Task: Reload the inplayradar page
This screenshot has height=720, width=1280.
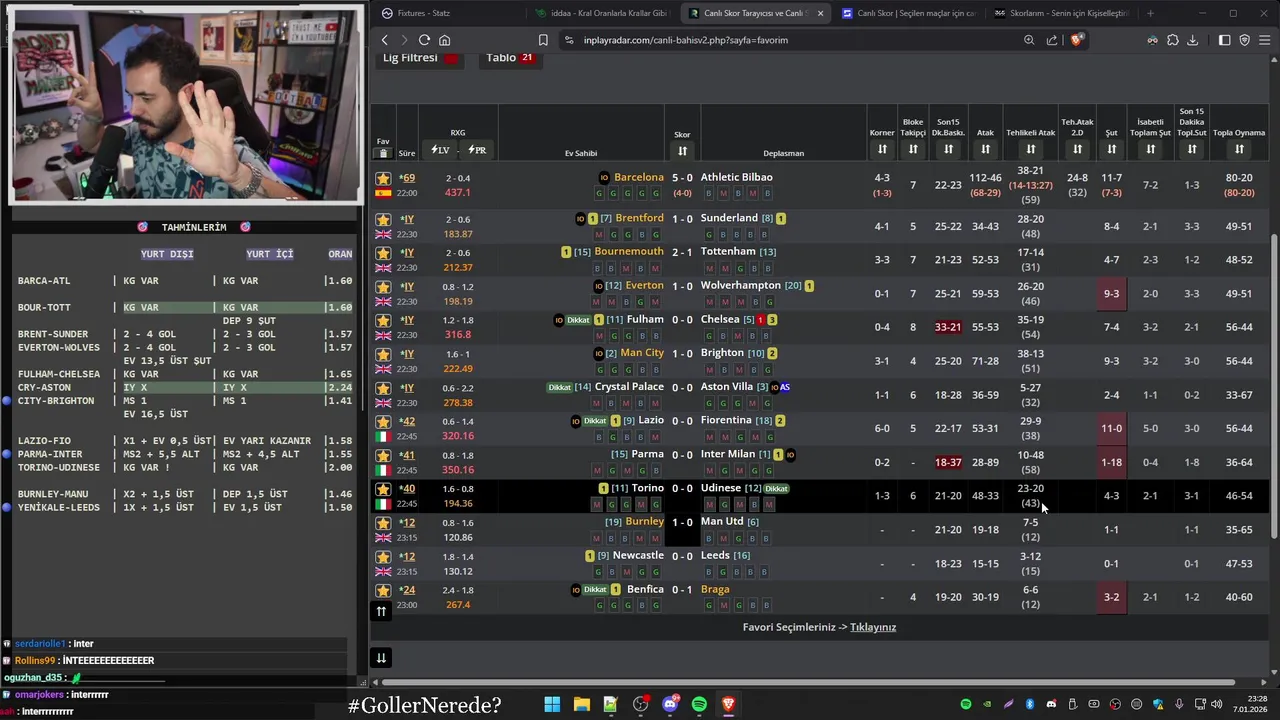Action: 424,40
